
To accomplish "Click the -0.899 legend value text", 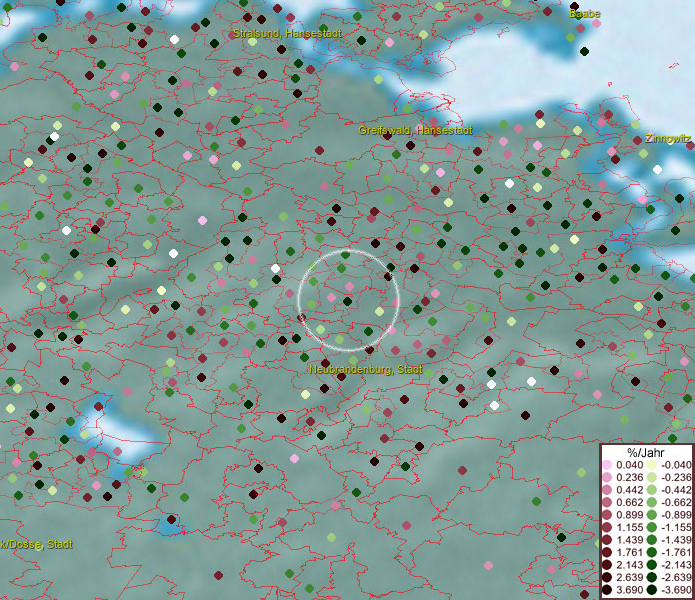I will pos(675,516).
